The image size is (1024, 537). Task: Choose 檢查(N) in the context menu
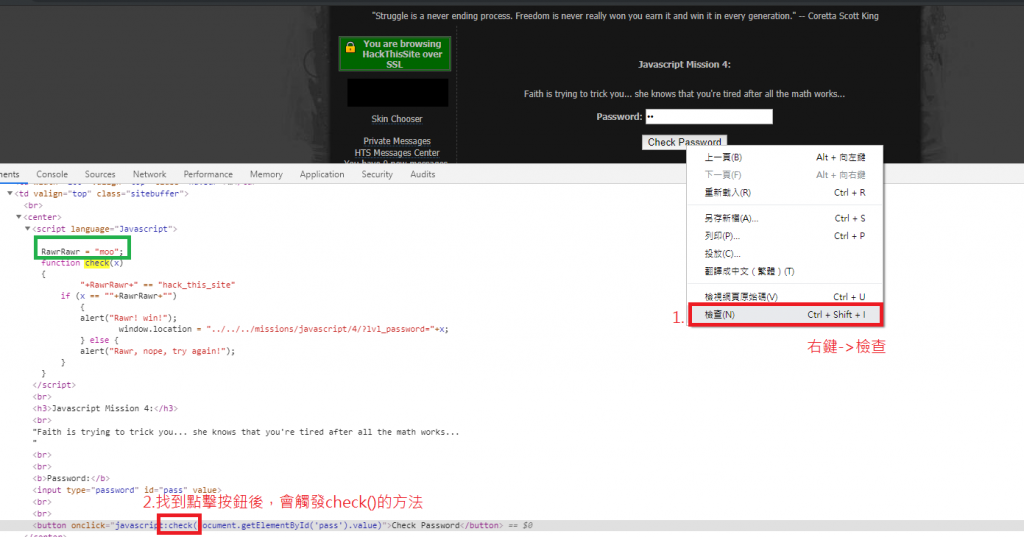pyautogui.click(x=784, y=315)
